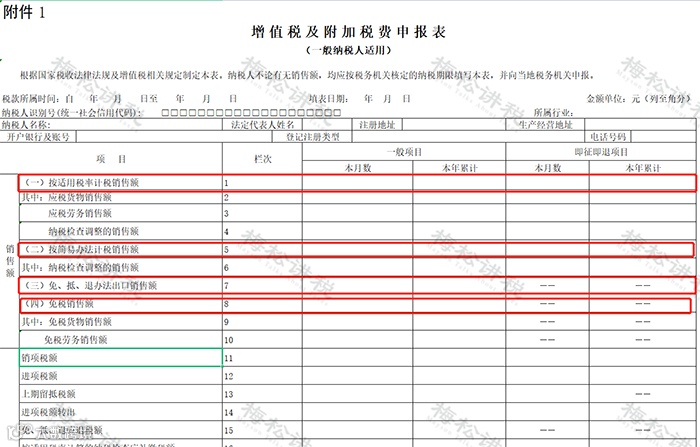700x447 pixels.
Task: Click the blank cell right of 生产经营地址
Action: pos(640,125)
